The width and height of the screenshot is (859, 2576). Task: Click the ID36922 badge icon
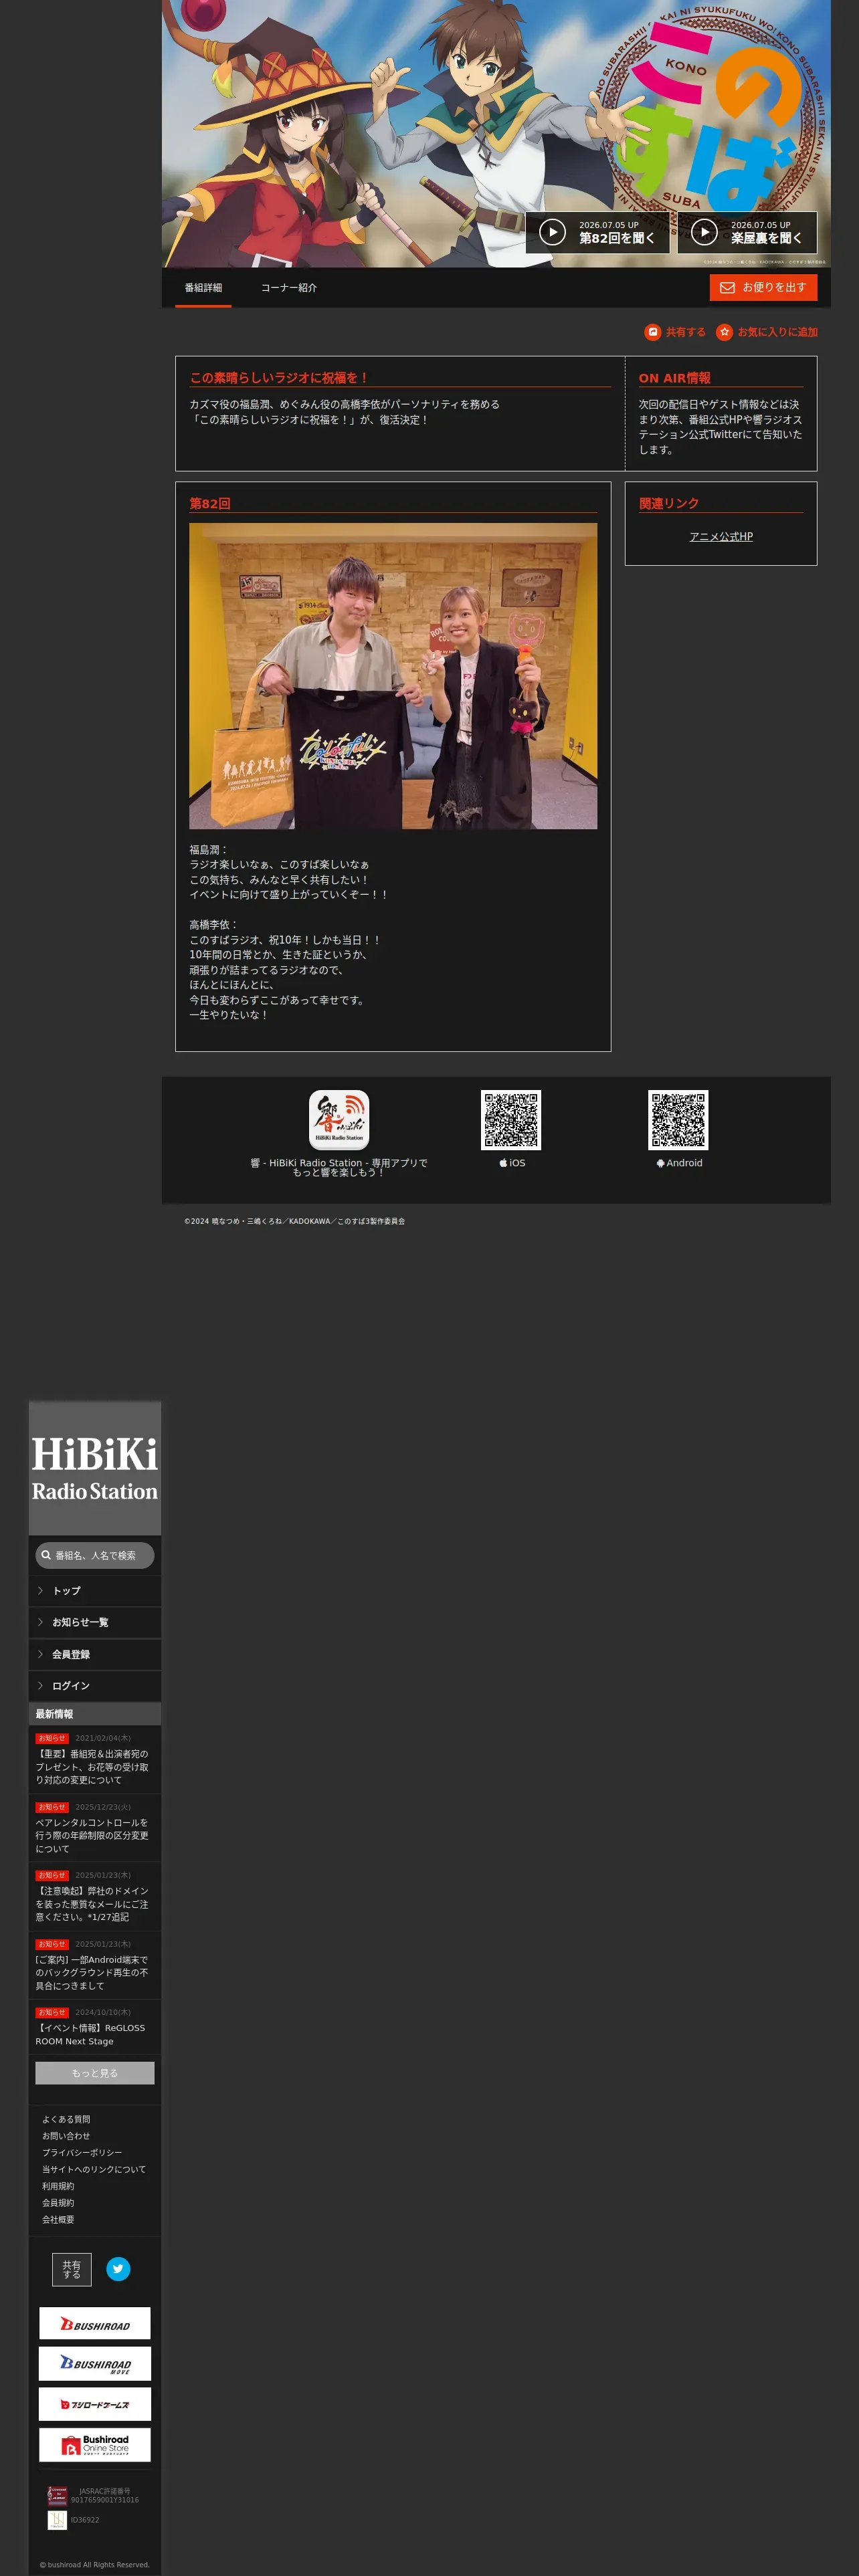point(57,2520)
